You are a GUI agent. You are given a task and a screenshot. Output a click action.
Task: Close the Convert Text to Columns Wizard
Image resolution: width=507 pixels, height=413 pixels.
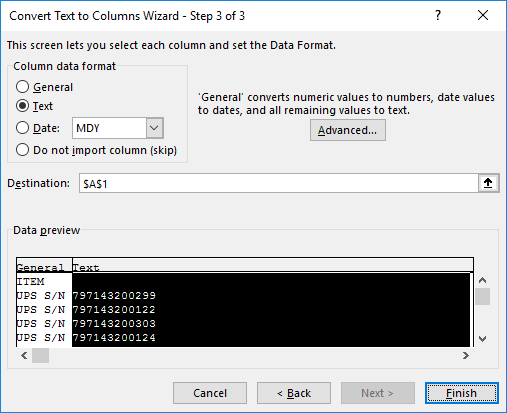483,15
